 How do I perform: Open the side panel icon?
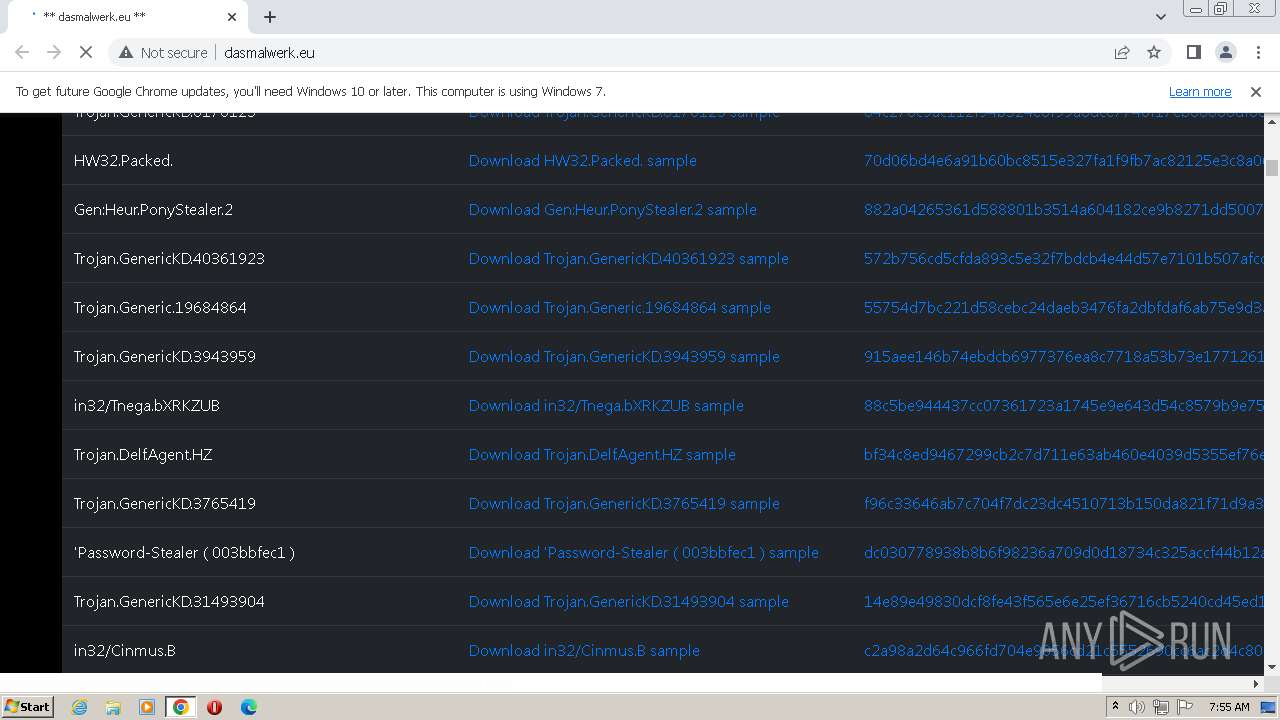coord(1193,52)
